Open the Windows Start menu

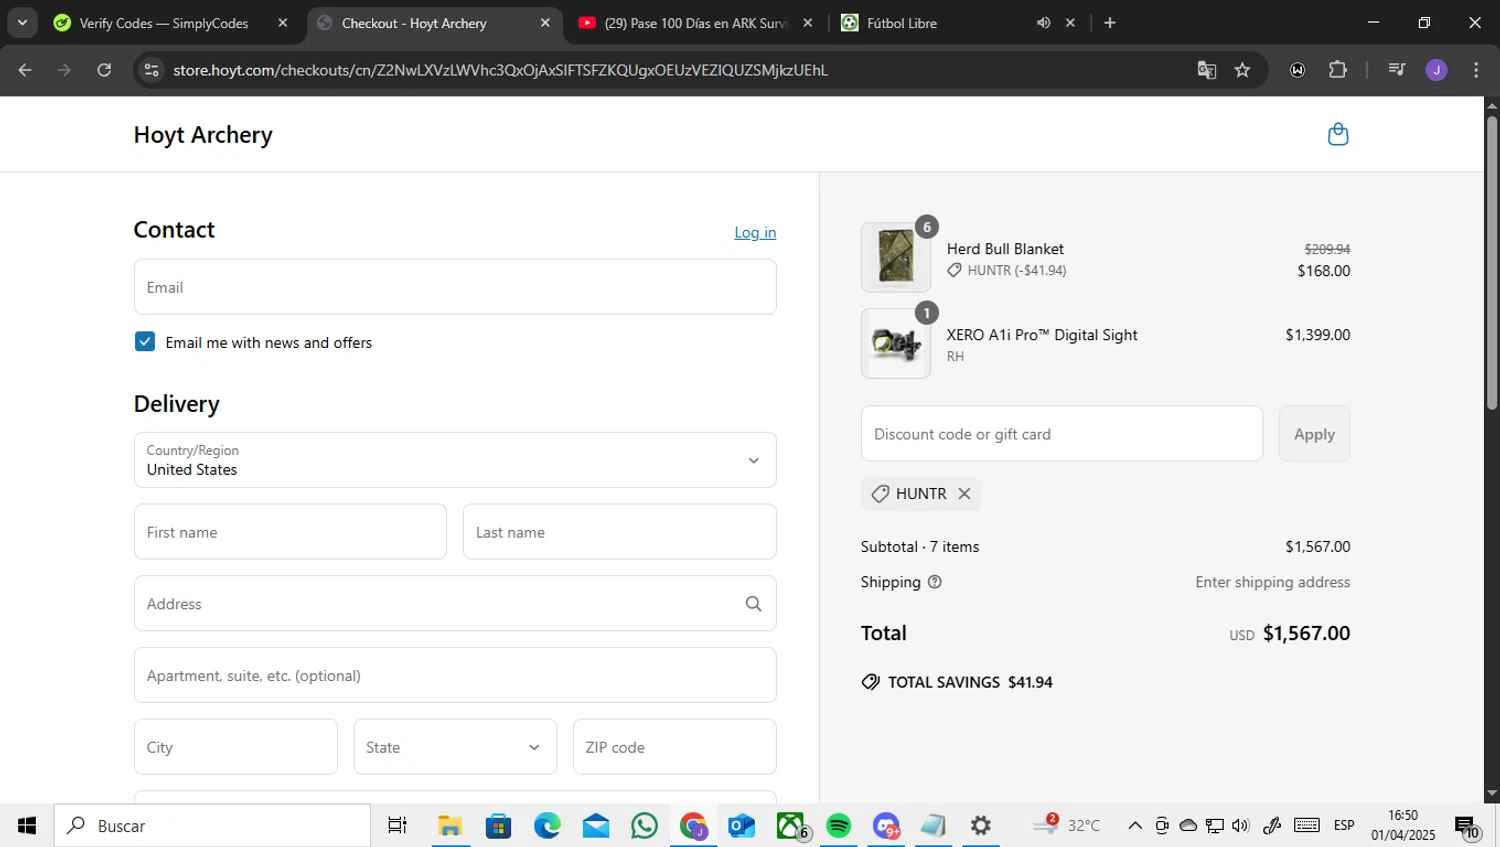coord(27,825)
